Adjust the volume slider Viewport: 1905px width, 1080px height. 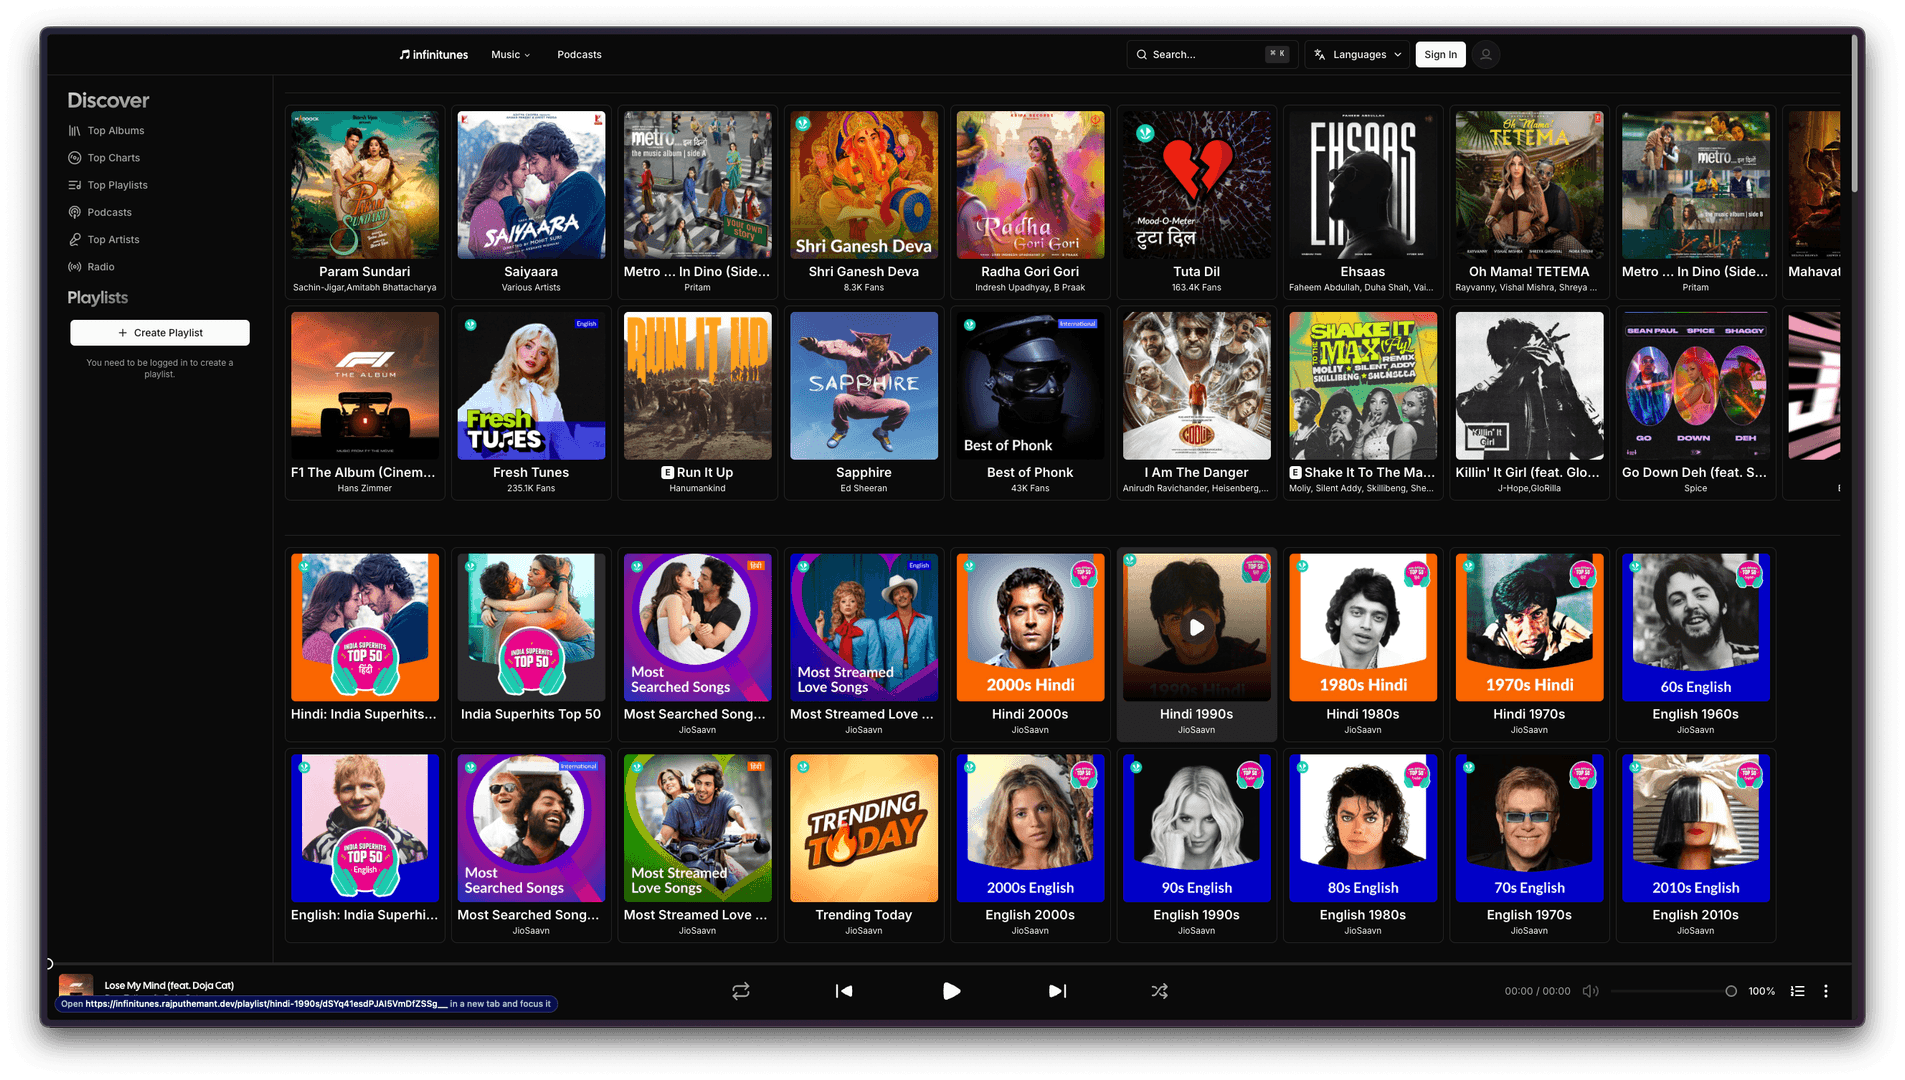[1674, 991]
